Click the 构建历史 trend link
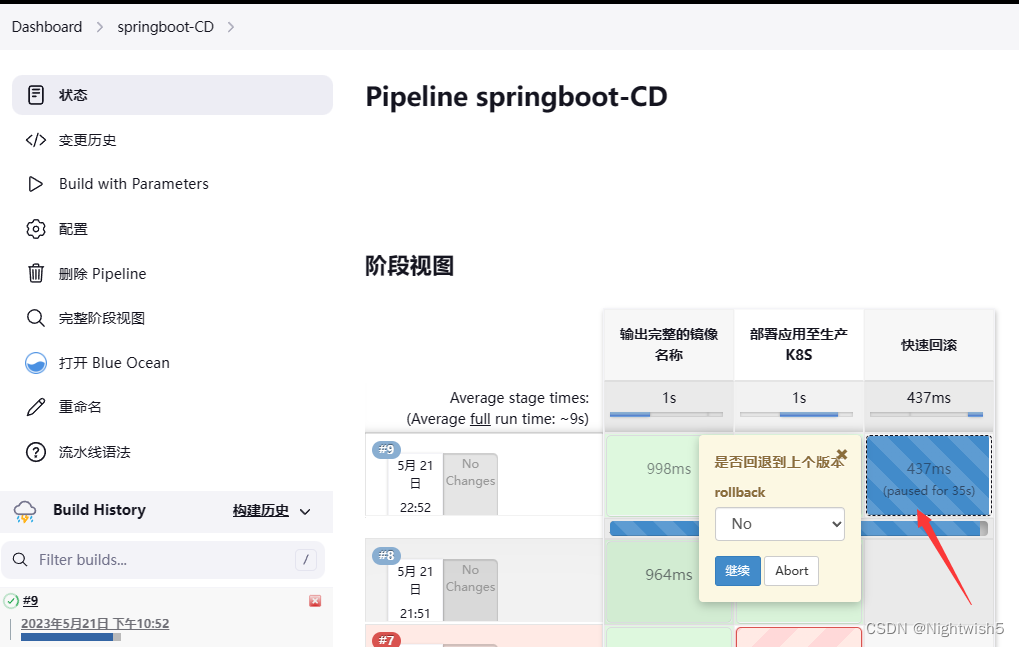The image size is (1019, 647). point(261,511)
